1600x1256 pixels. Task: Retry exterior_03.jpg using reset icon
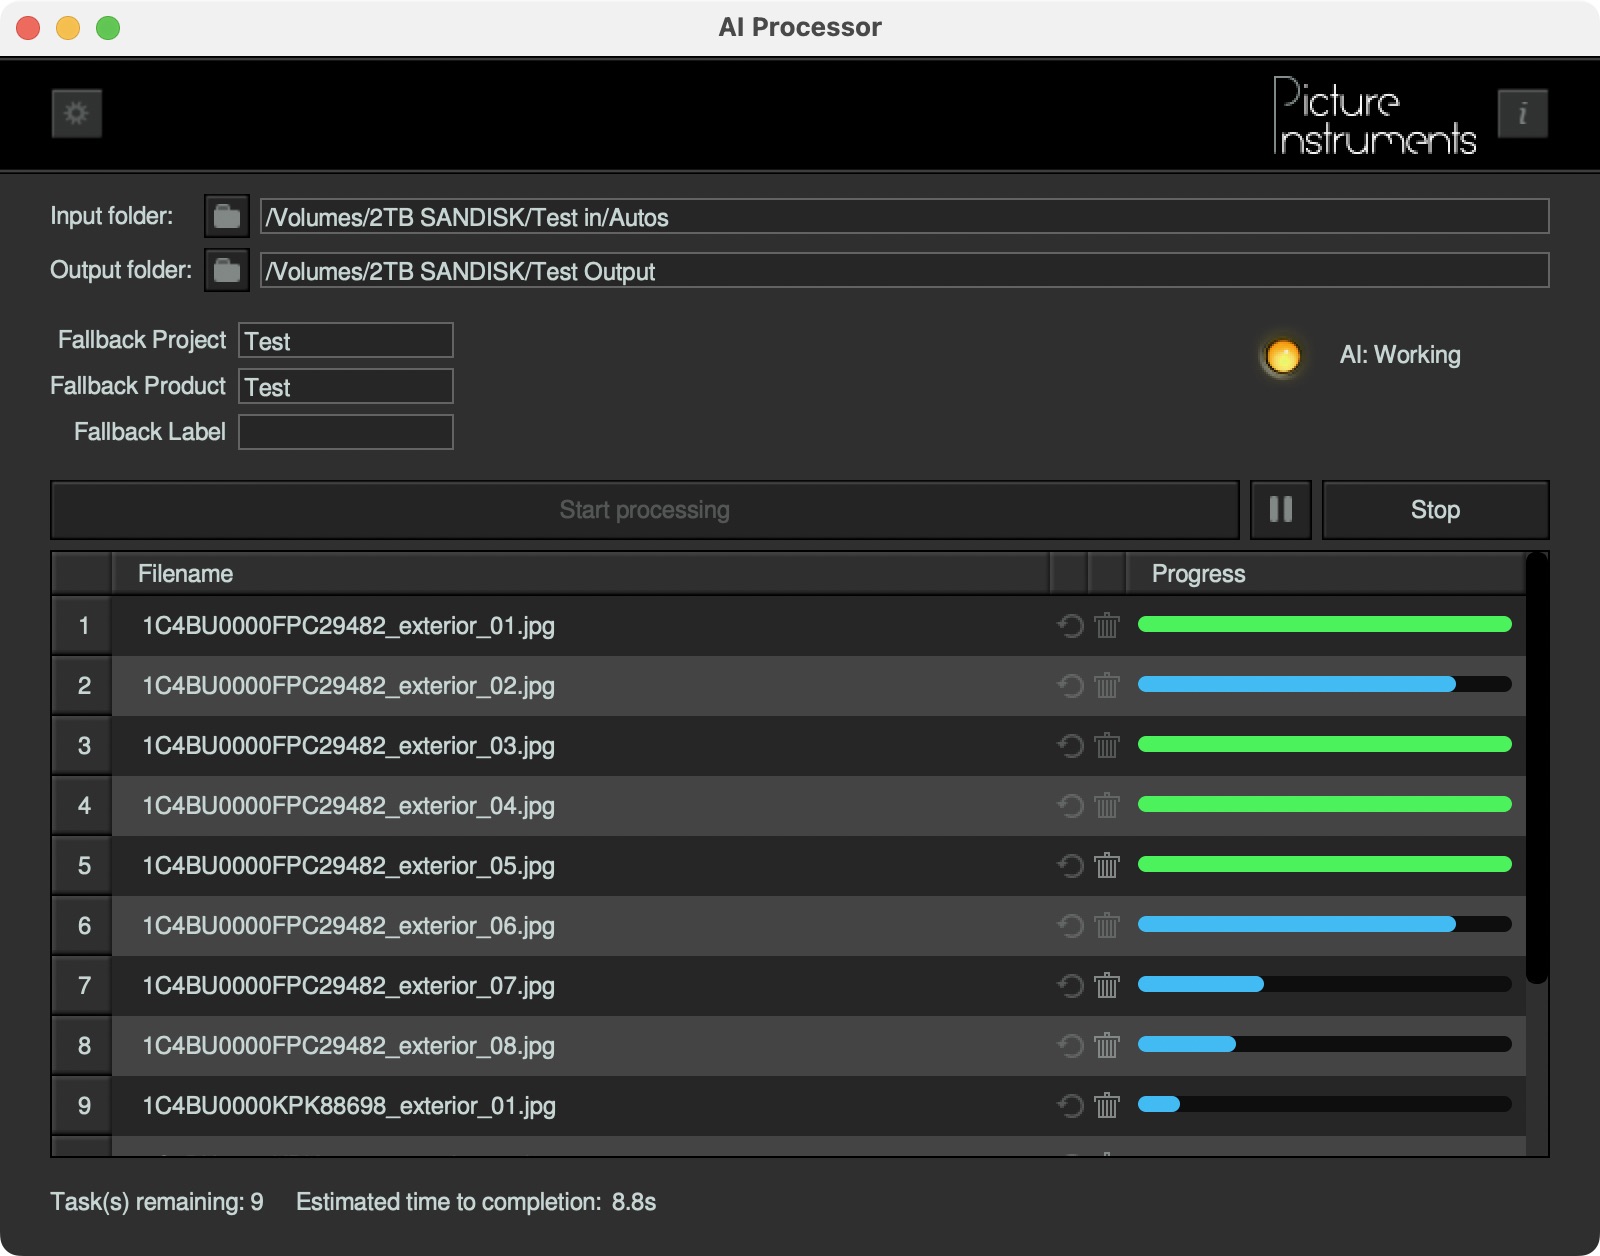[x=1070, y=746]
